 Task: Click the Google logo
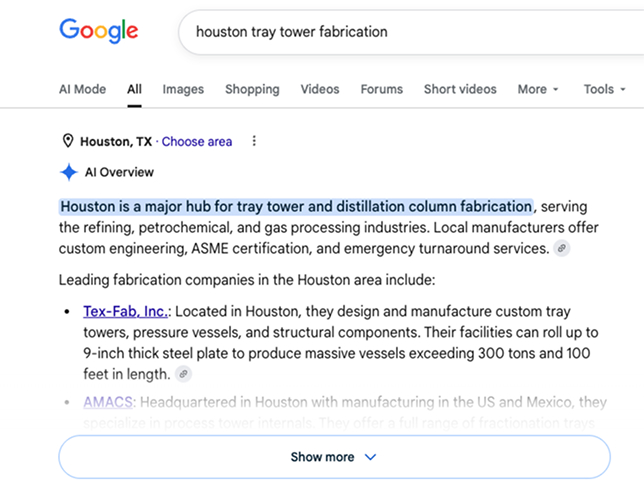coord(99,31)
